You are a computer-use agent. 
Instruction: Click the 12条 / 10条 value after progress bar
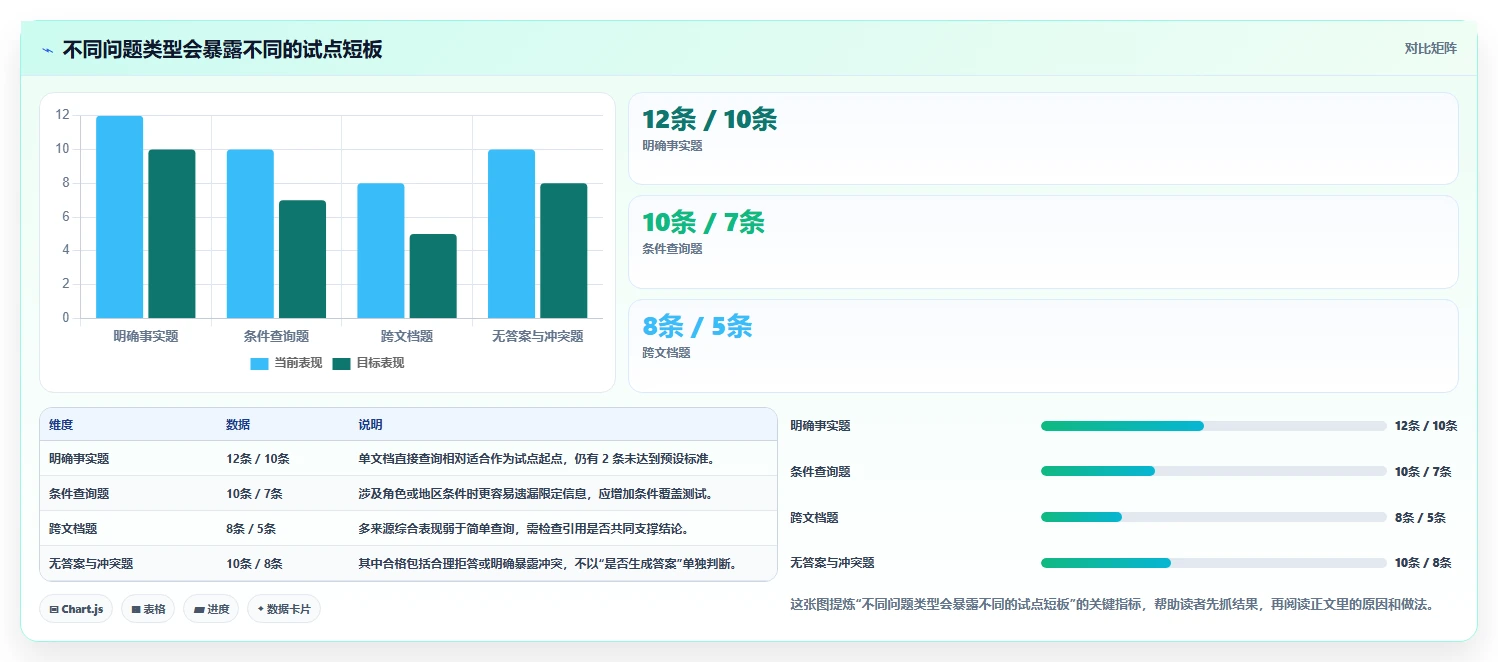[1426, 426]
